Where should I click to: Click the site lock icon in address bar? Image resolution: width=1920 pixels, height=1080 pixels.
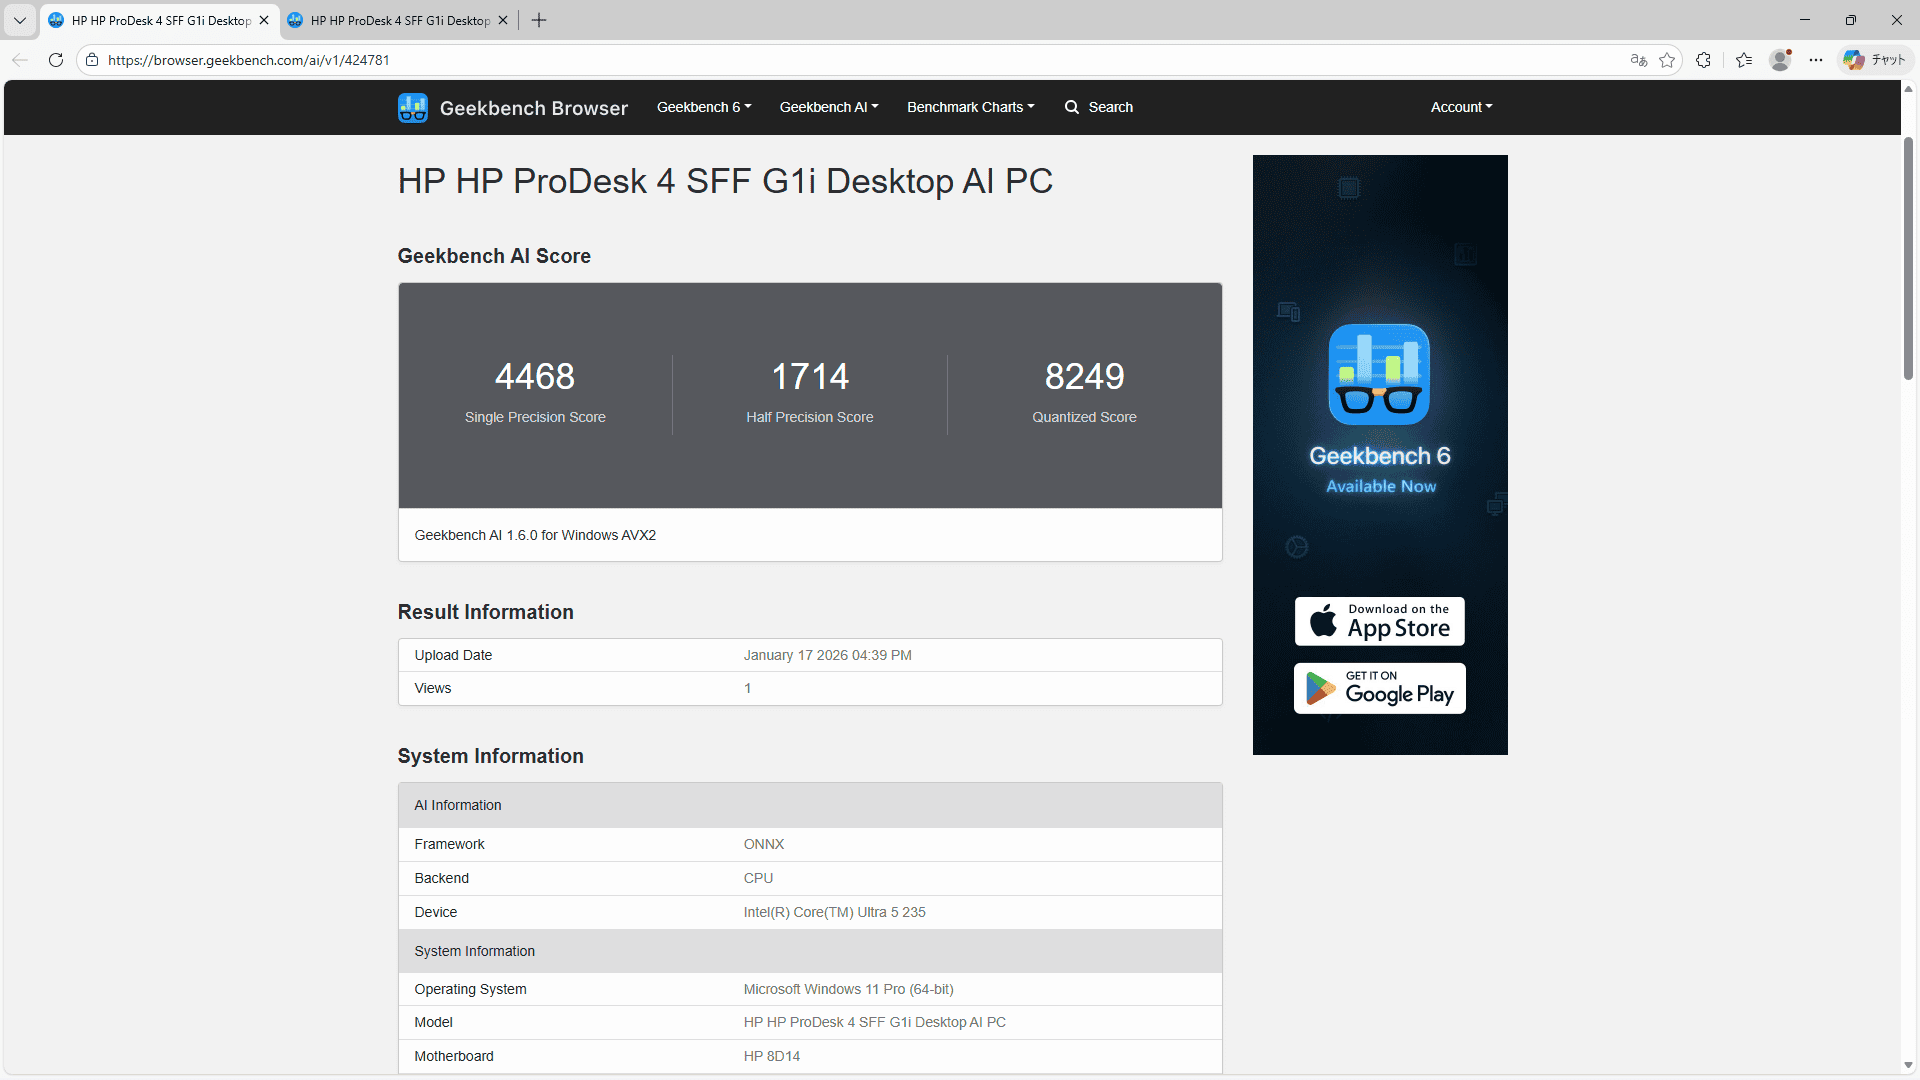click(x=91, y=60)
